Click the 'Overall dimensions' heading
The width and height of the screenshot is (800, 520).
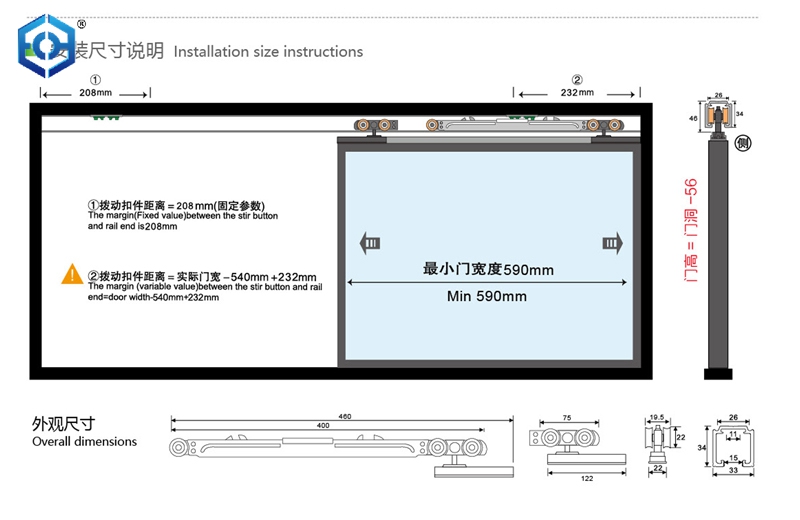(84, 441)
